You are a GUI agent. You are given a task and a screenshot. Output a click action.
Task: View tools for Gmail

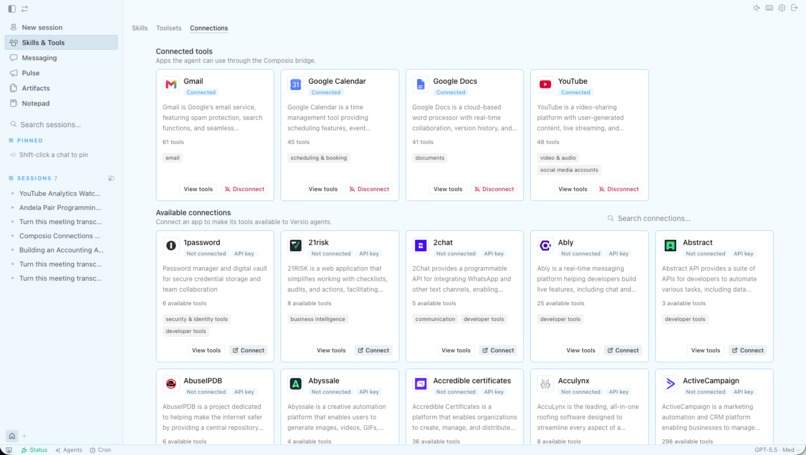click(198, 189)
